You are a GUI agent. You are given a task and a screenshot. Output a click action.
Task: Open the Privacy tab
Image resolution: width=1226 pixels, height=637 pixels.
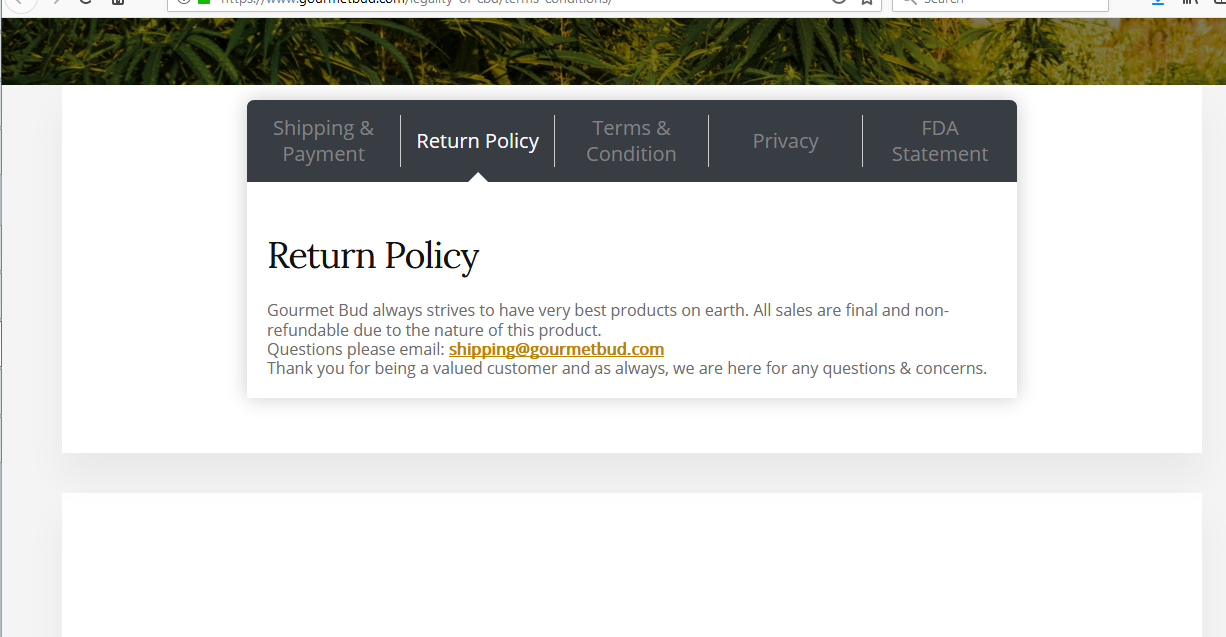pos(785,141)
